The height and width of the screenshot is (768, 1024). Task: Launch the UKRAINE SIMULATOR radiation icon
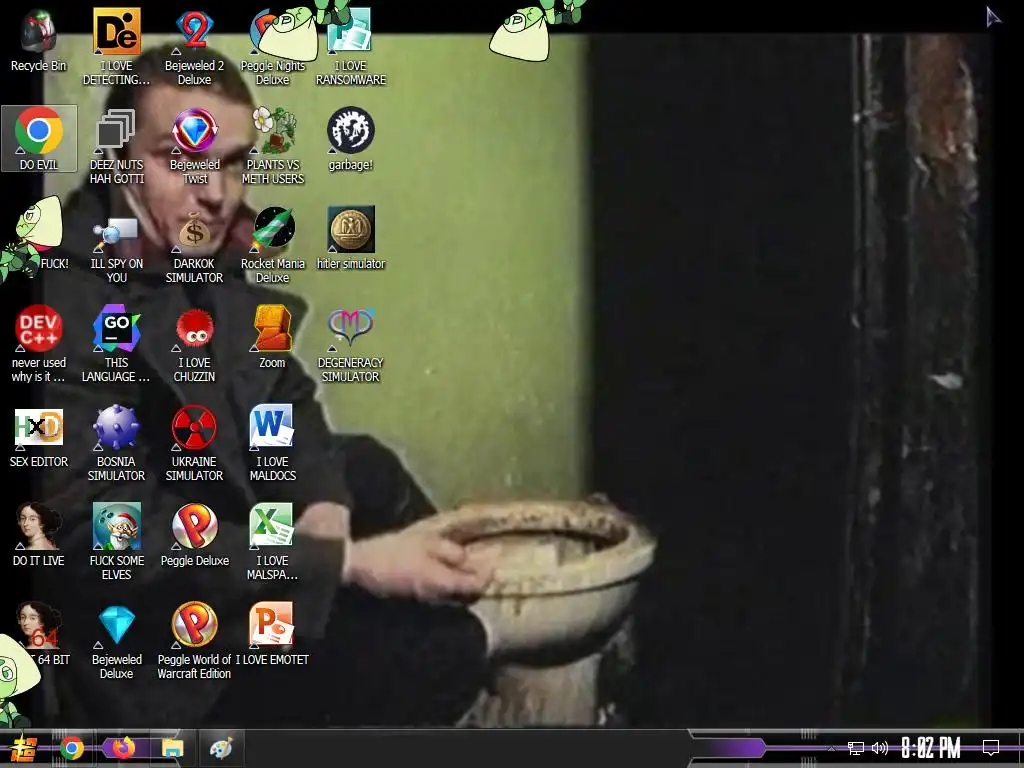point(194,443)
